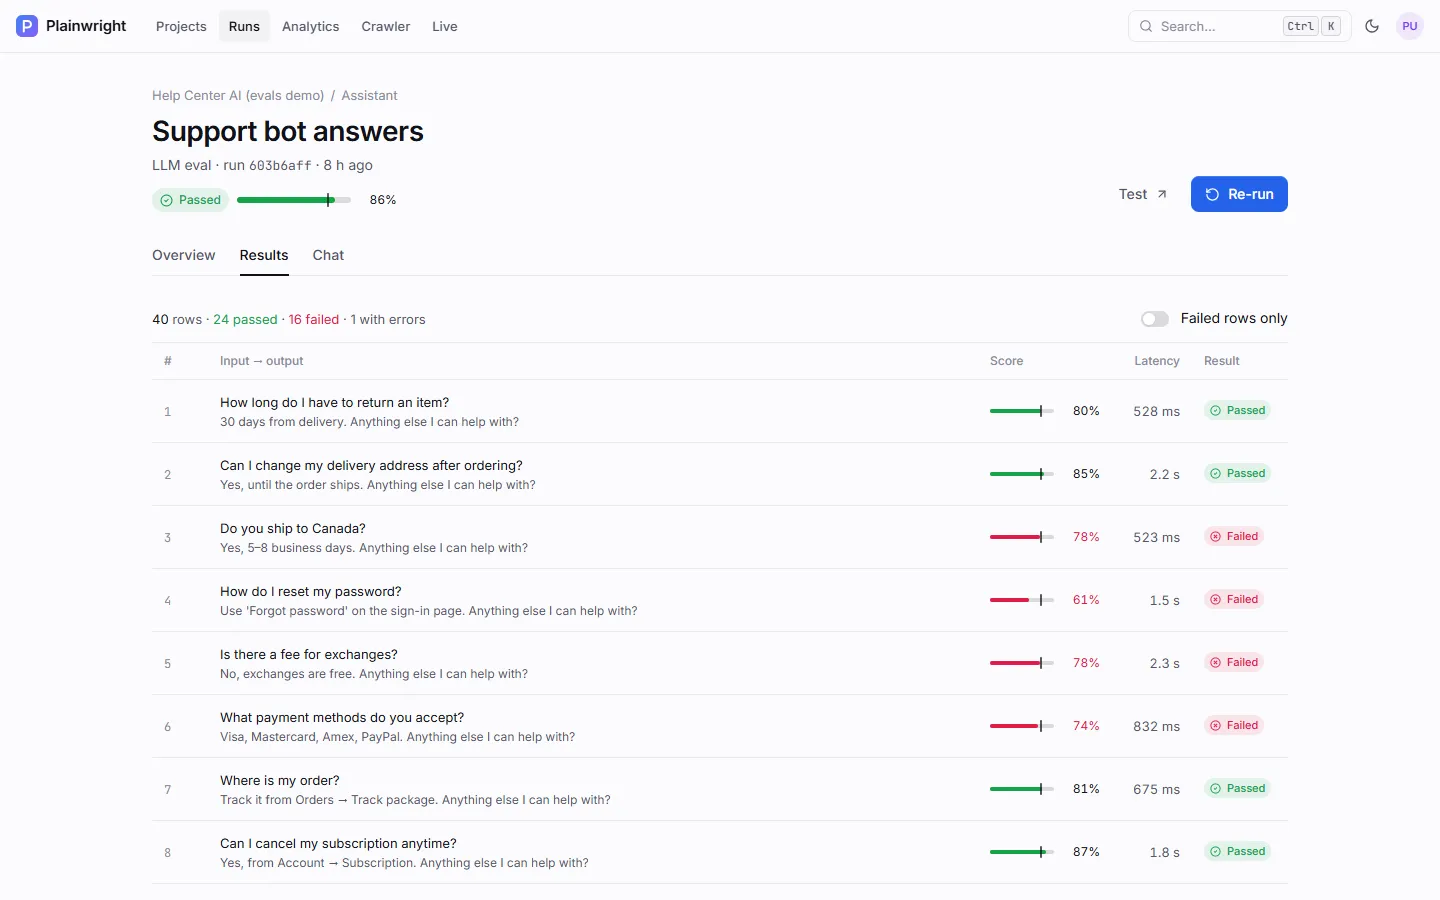The image size is (1440, 900).
Task: Switch to the Live view
Action: 445,26
